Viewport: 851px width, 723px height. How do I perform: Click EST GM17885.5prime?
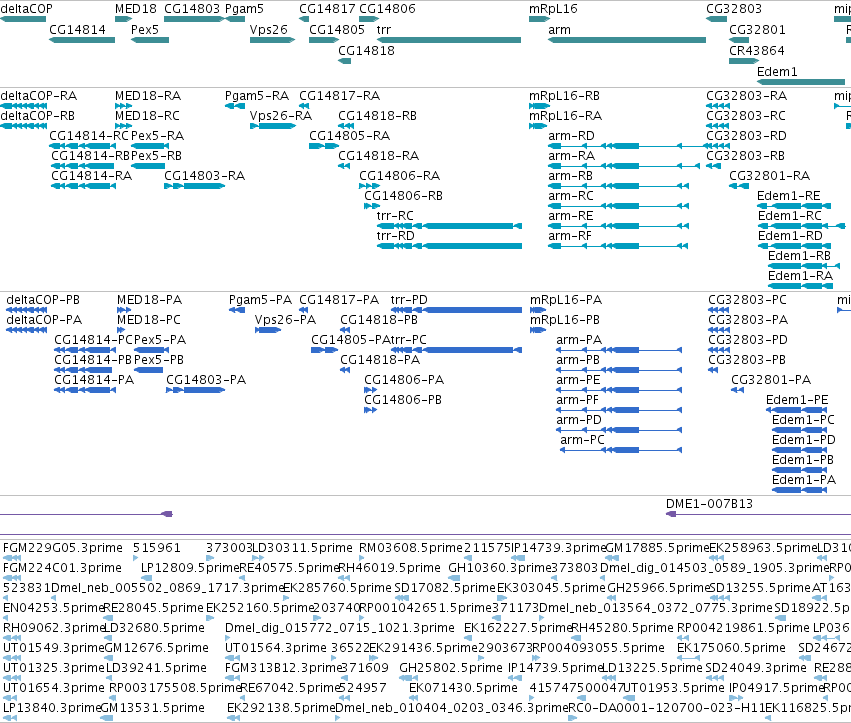click(657, 548)
